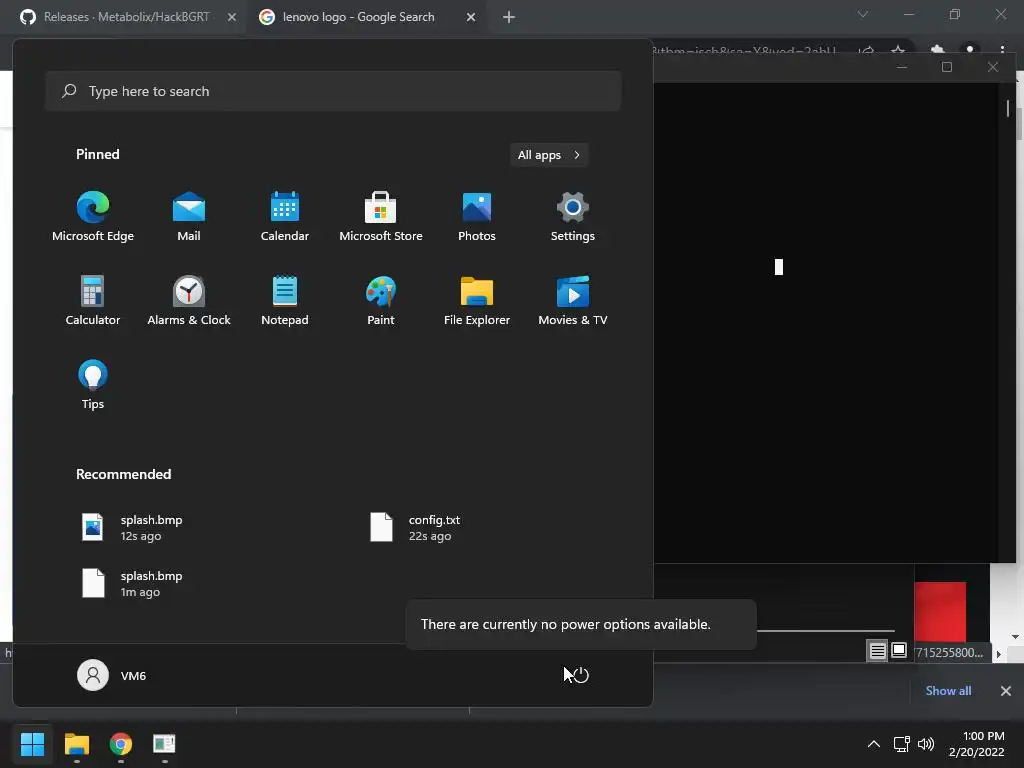
Task: Show hidden system tray icons
Action: (x=873, y=744)
